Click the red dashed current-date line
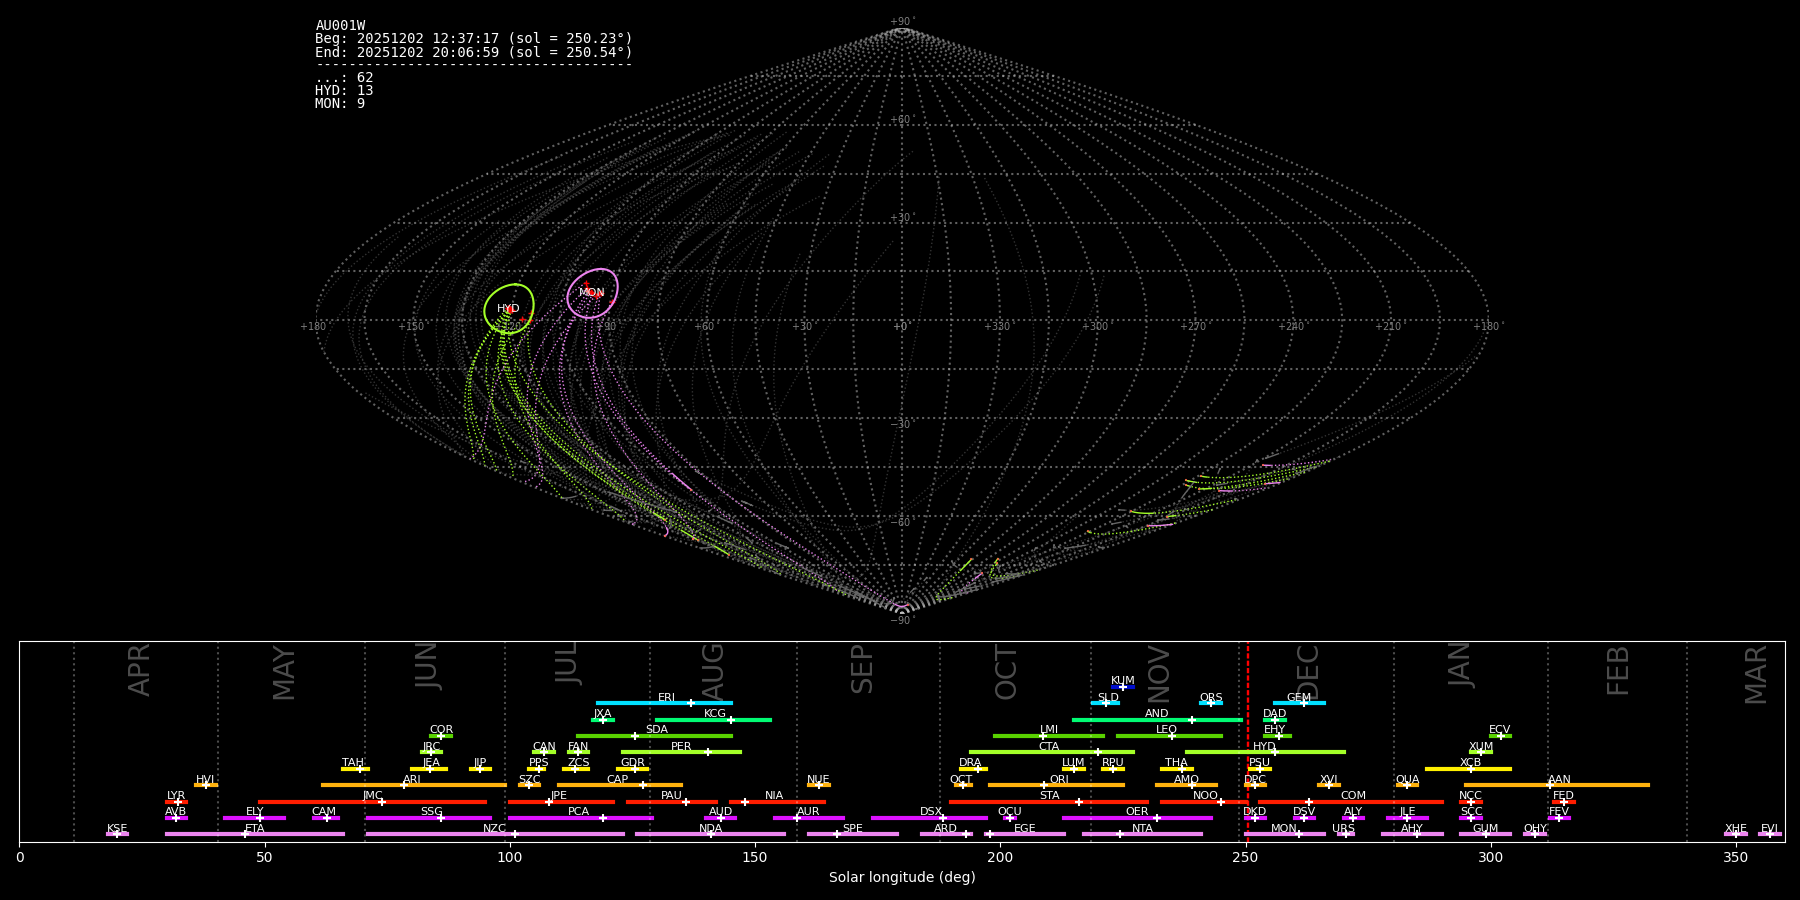Image resolution: width=1800 pixels, height=900 pixels. (1248, 740)
